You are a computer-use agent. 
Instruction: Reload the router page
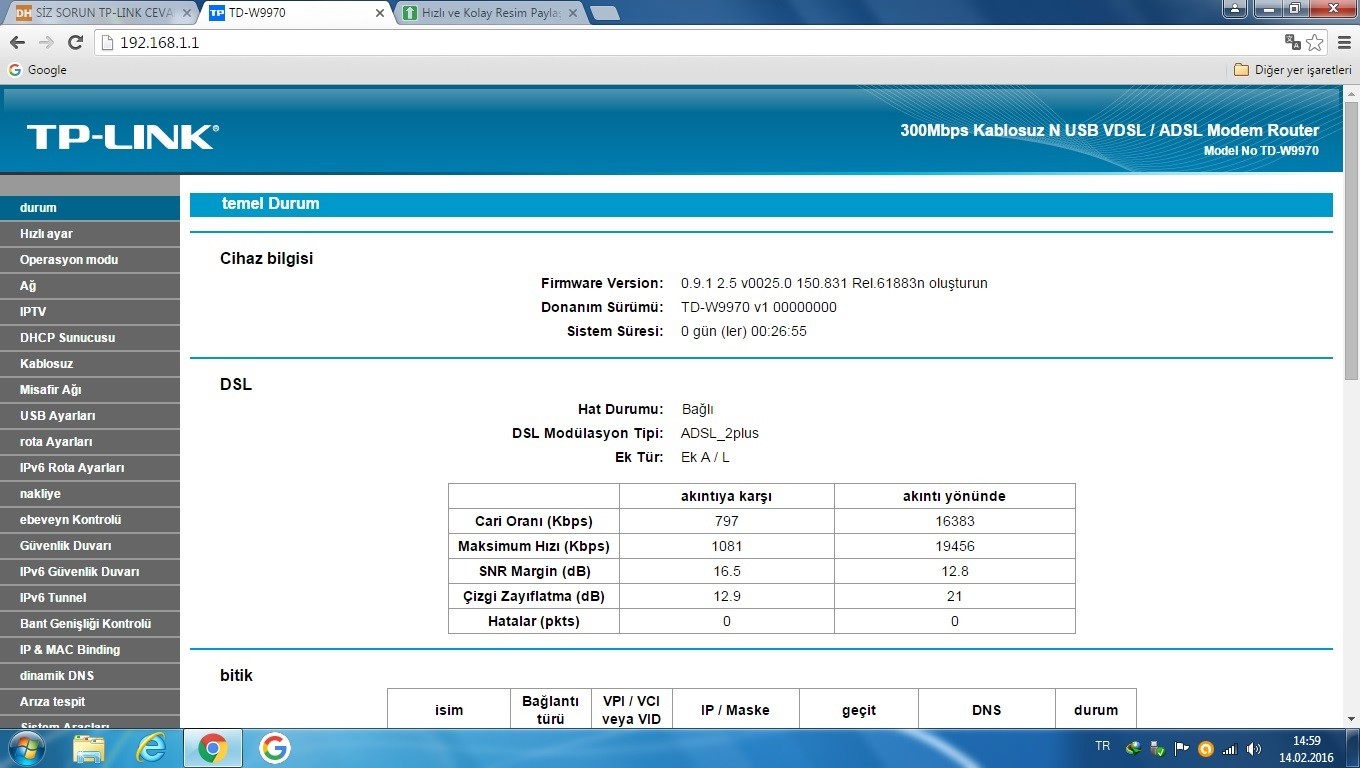pos(75,42)
